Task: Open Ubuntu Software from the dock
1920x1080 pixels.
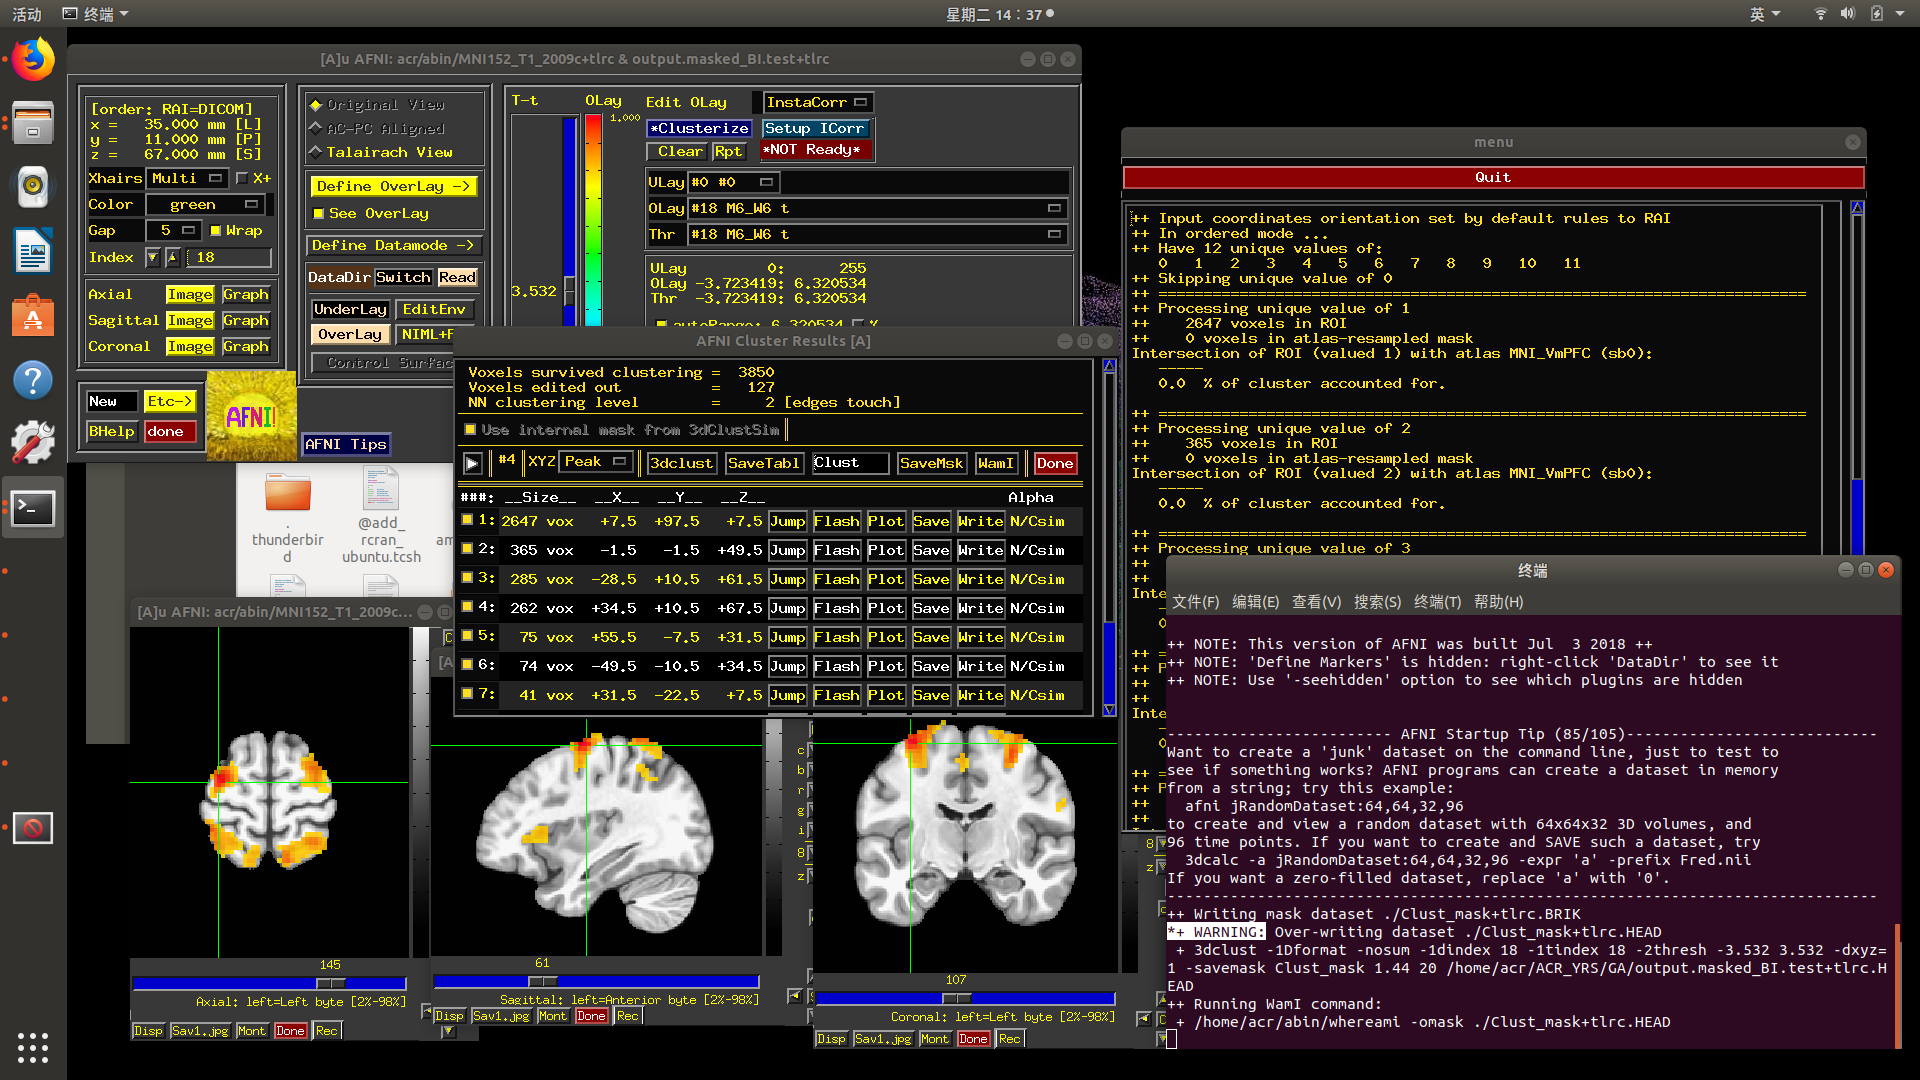Action: pos(33,315)
